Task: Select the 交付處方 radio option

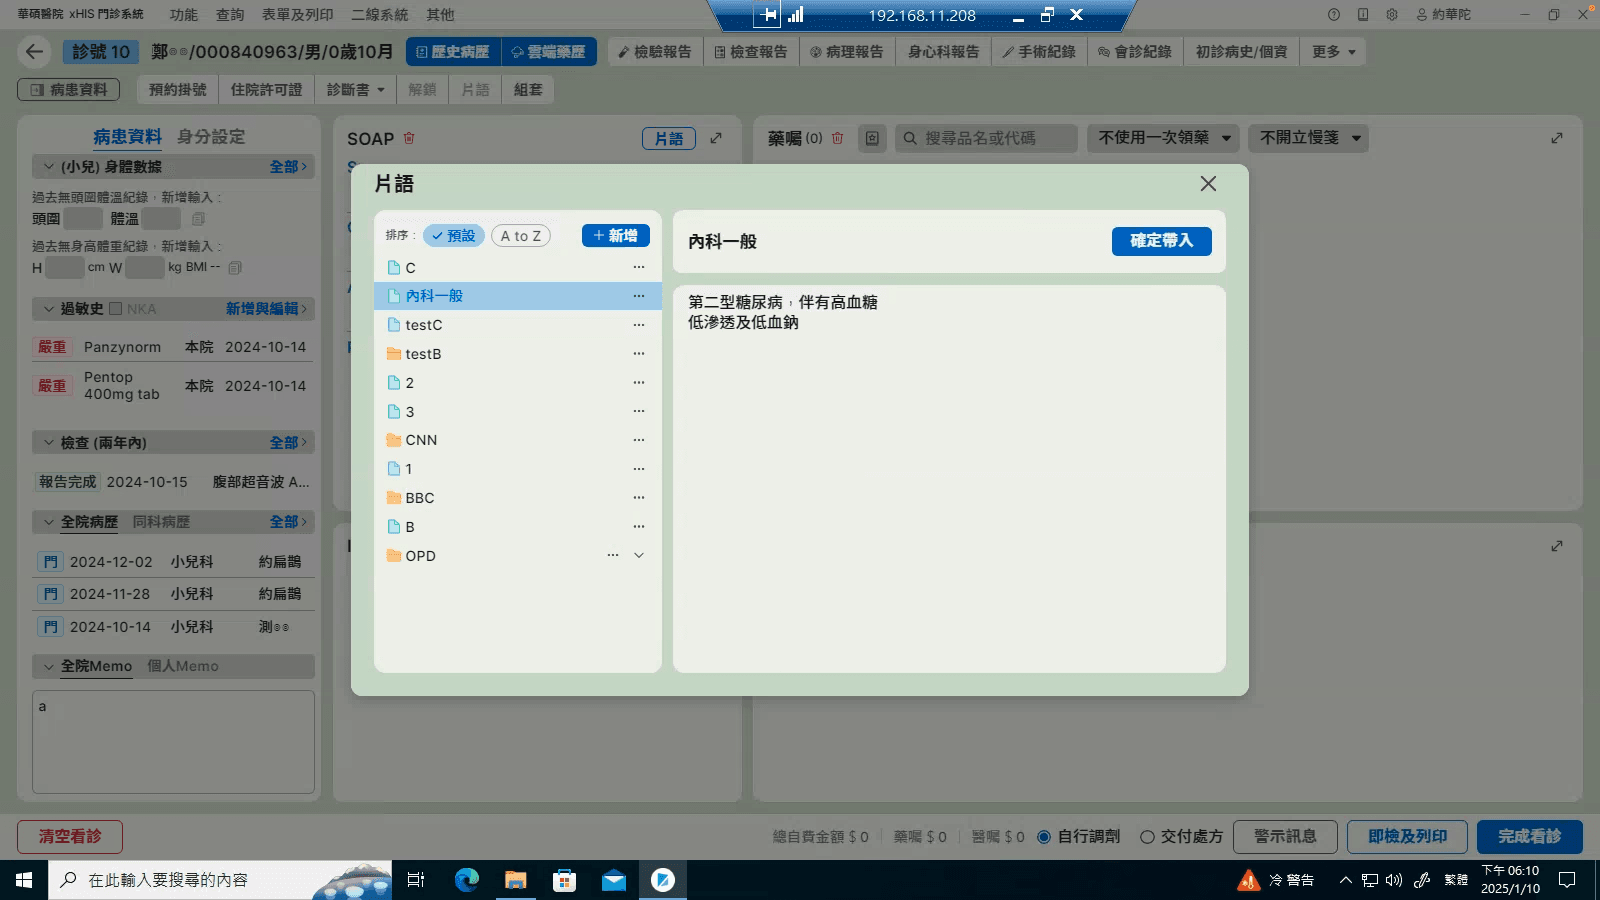Action: 1147,837
